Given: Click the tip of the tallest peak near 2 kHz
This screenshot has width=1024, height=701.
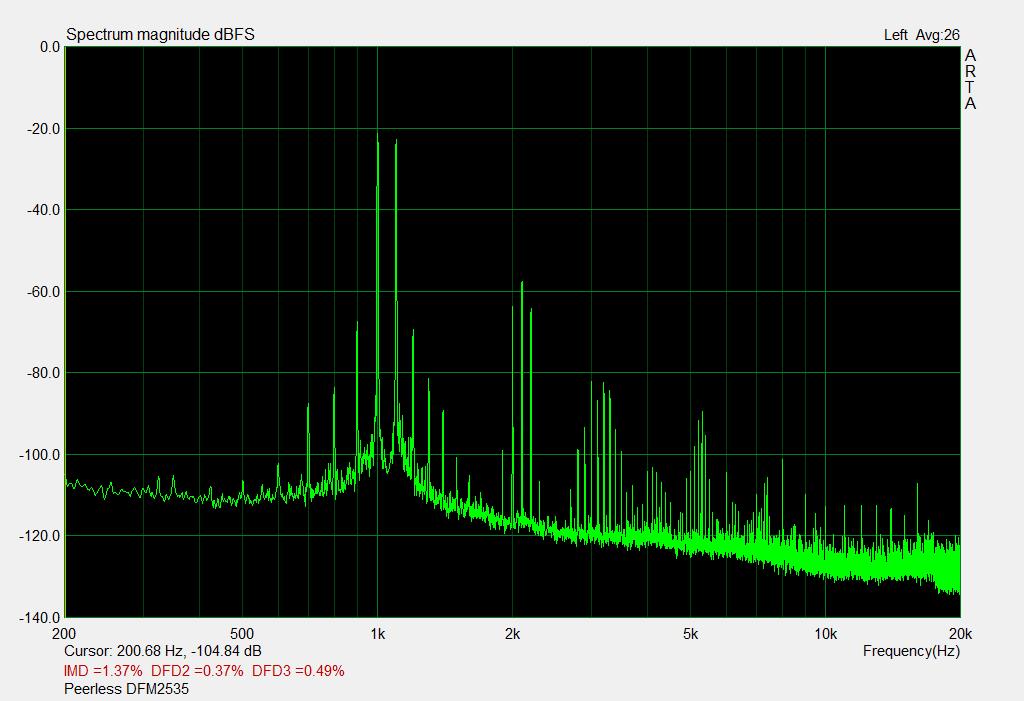Looking at the screenshot, I should 522,283.
